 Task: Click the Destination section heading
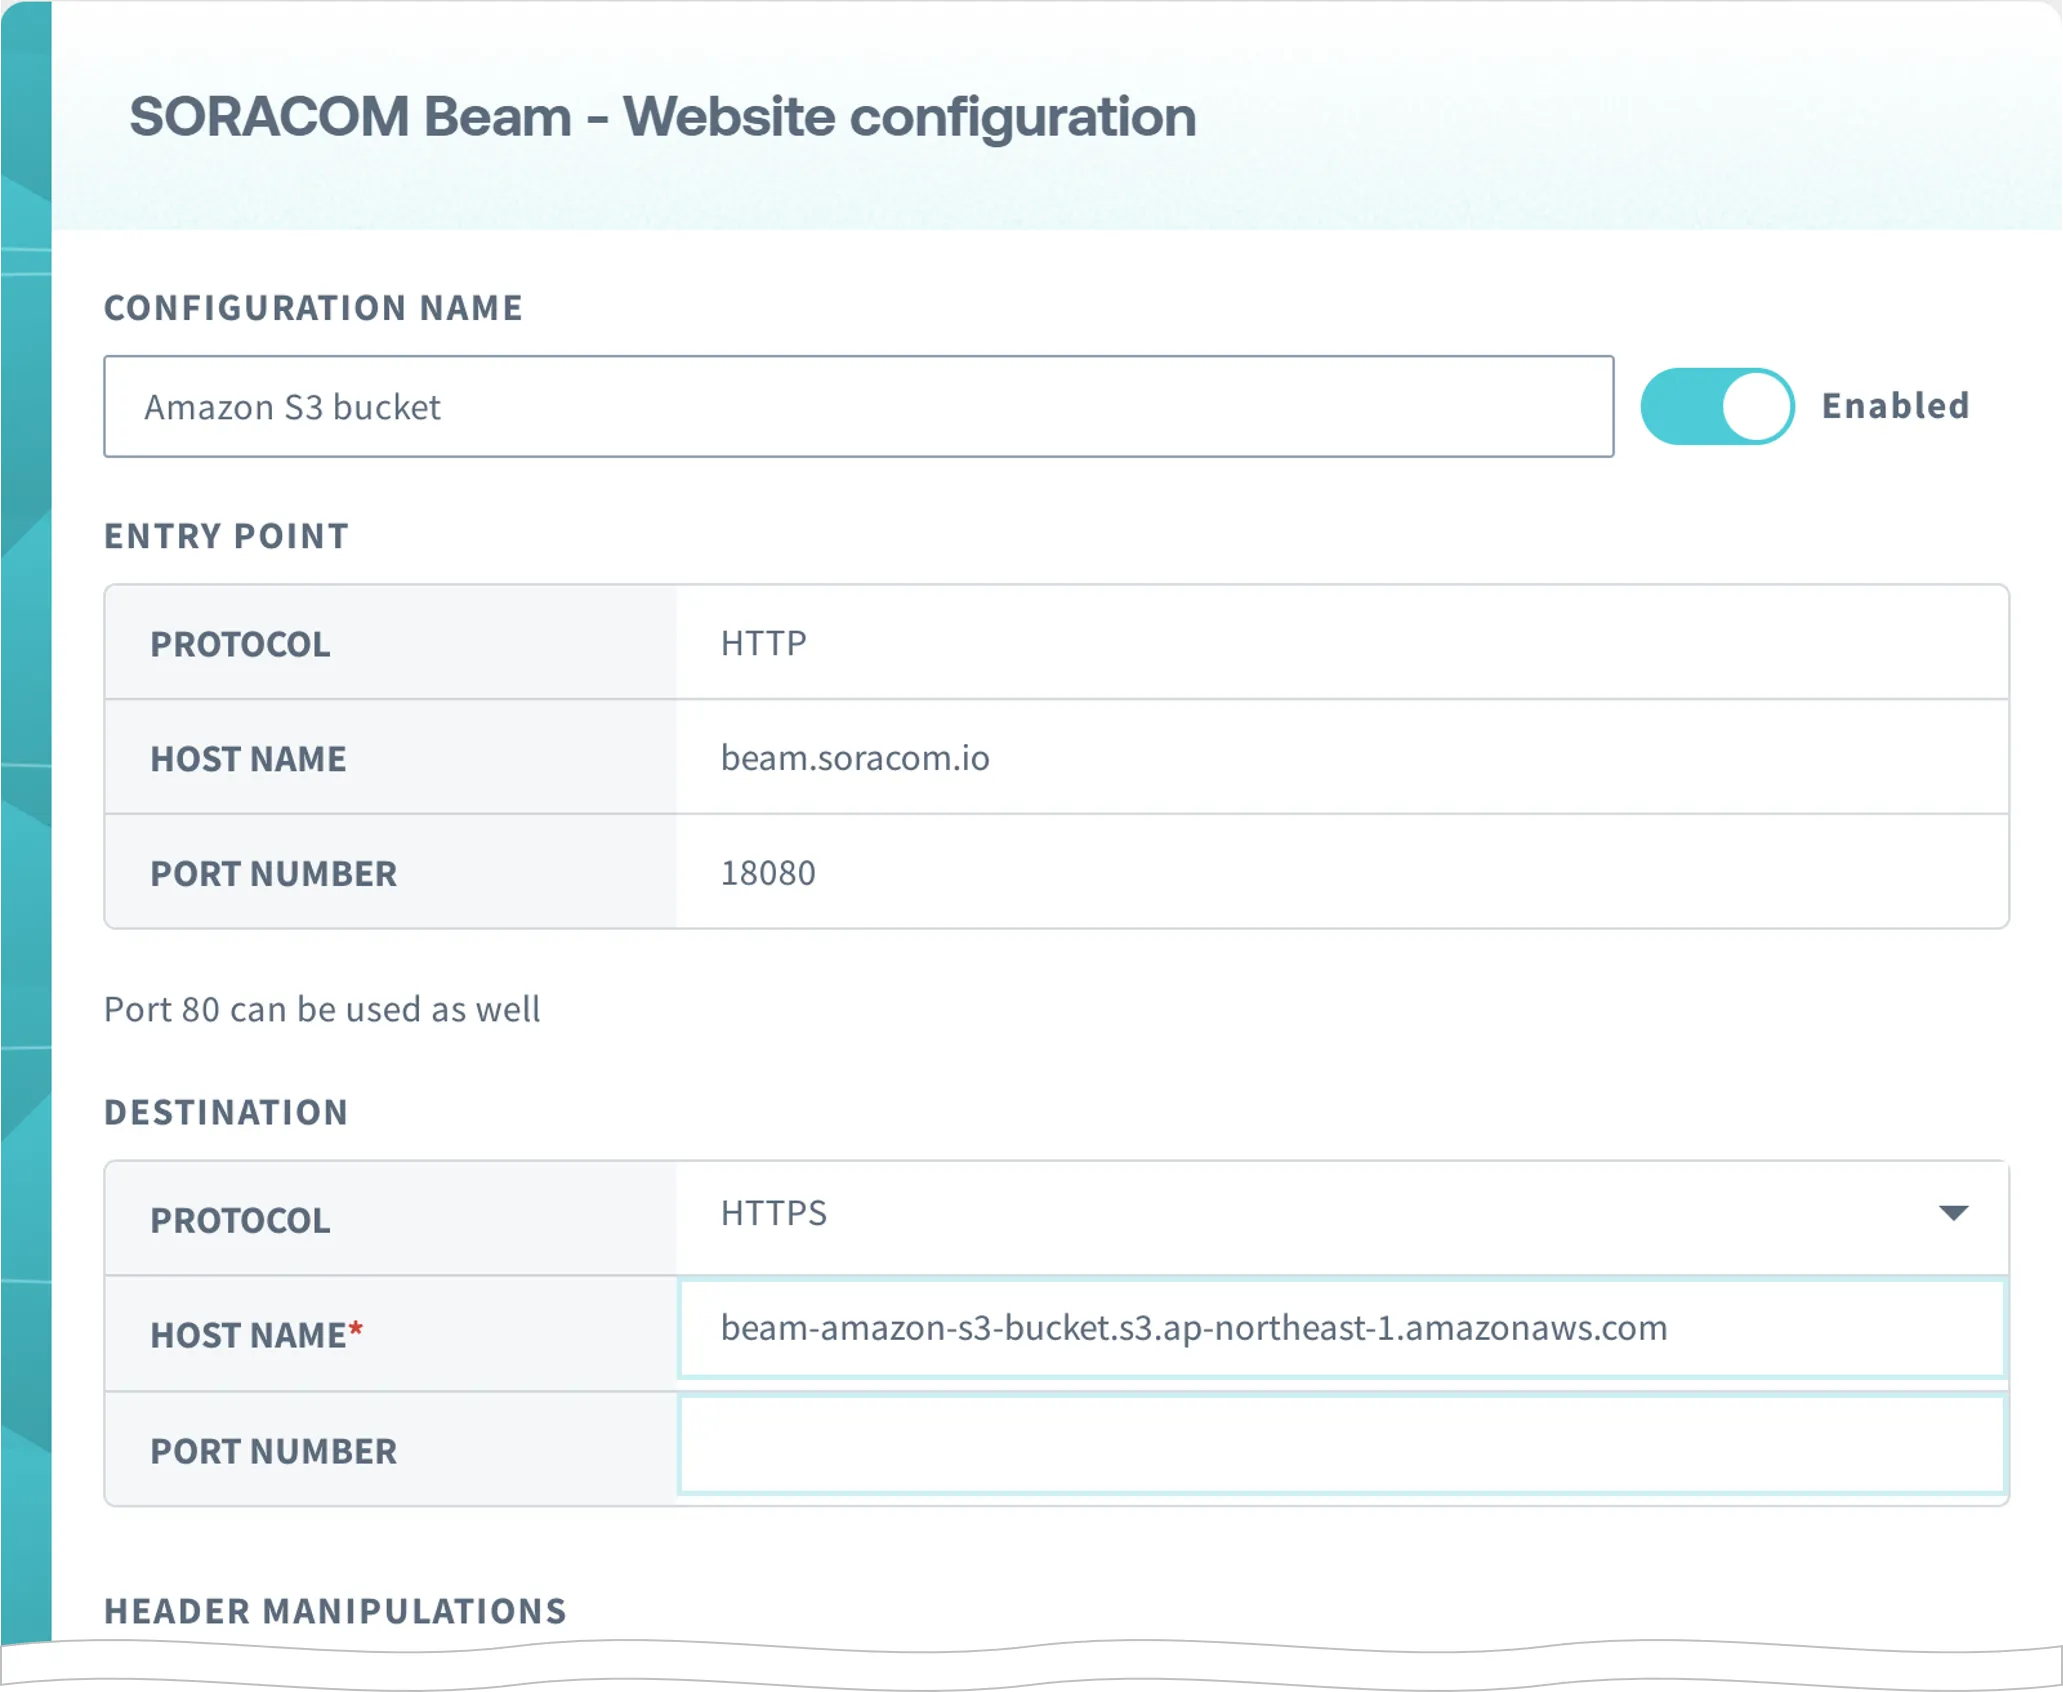coord(226,1112)
